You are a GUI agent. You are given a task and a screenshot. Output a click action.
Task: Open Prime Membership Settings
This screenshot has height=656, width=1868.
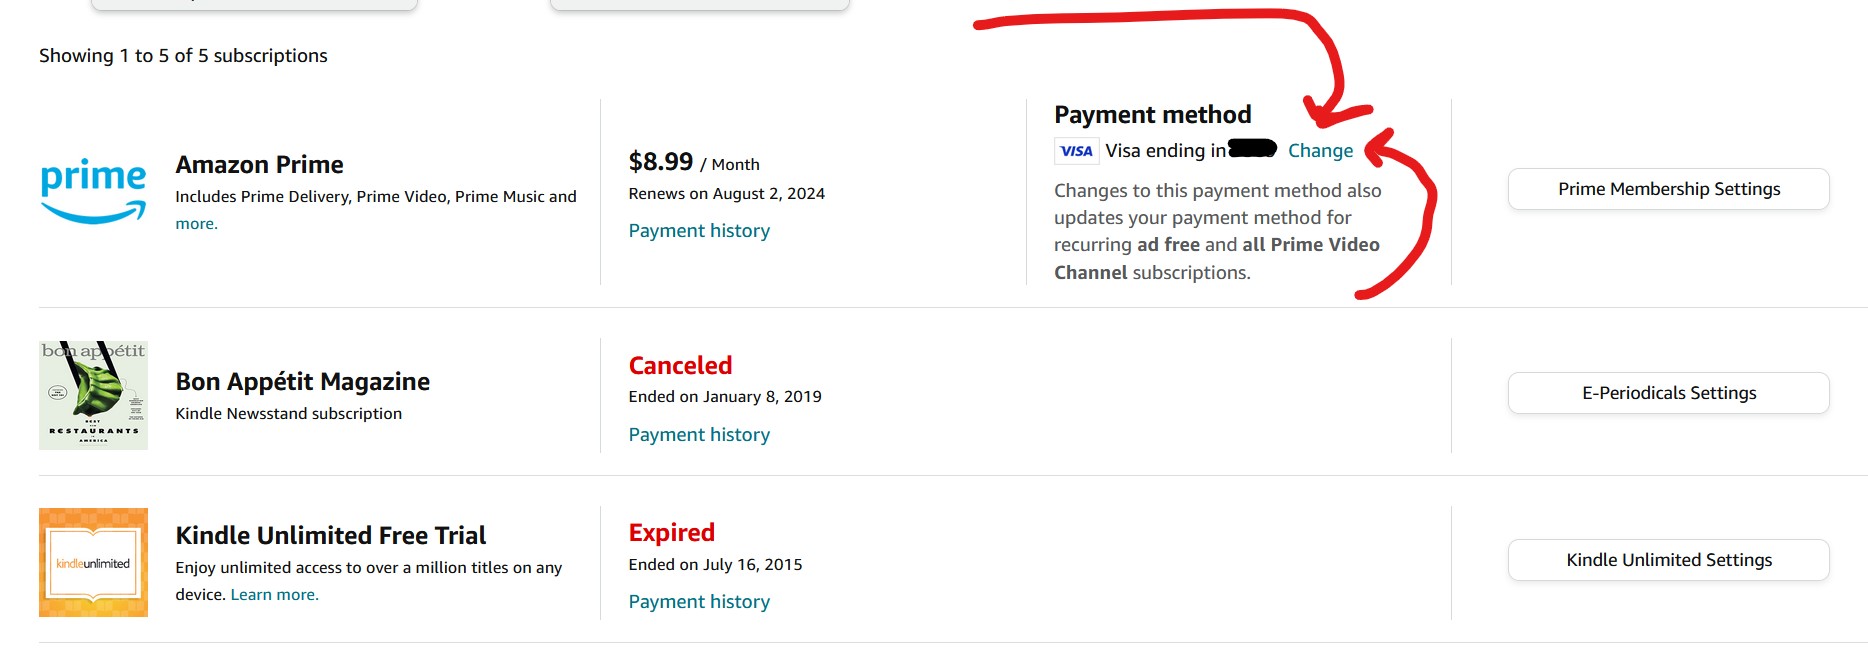(1668, 189)
